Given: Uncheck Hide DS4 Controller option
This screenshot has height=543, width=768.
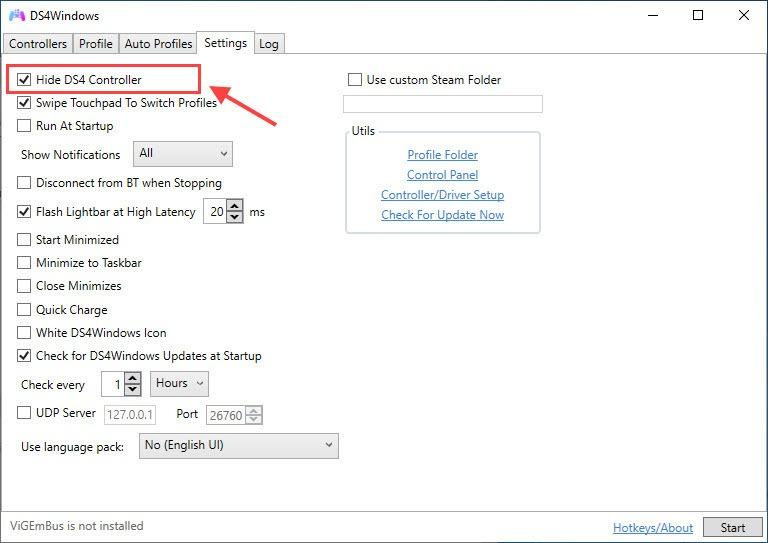Looking at the screenshot, I should 24,79.
